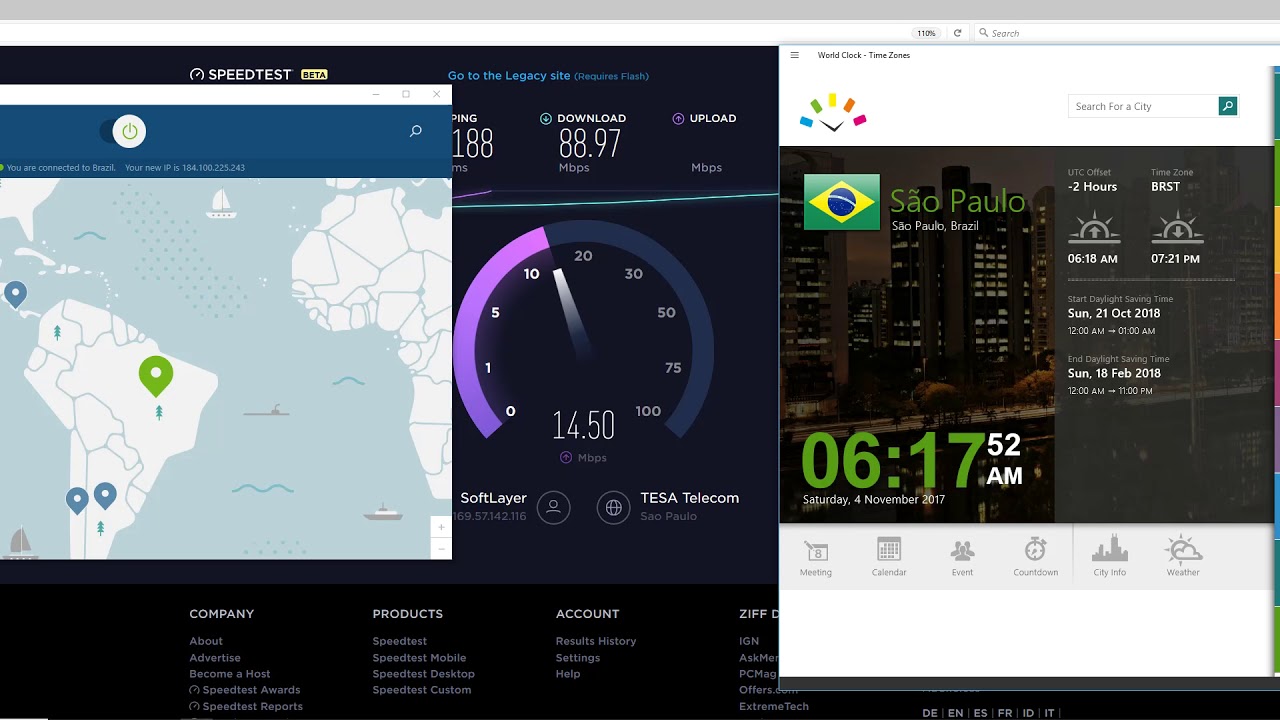
Task: Open the Countdown stopwatch icon
Action: [1035, 557]
